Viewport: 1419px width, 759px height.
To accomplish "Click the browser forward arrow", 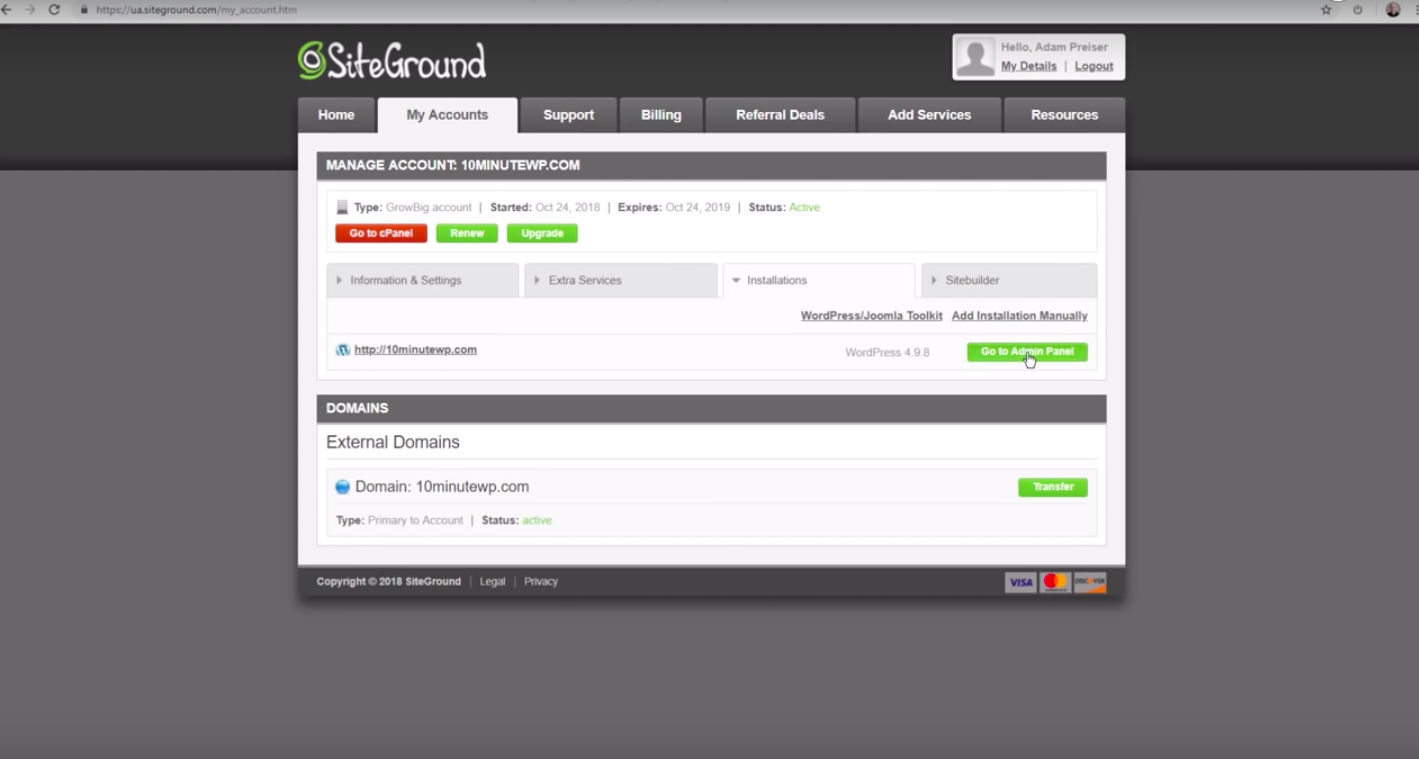I will [30, 10].
